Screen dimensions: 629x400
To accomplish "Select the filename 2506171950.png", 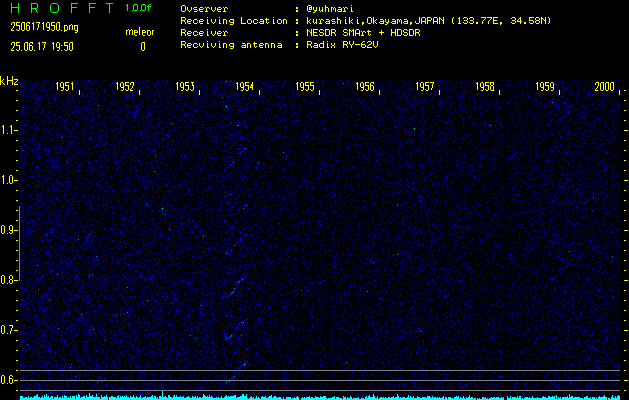I will [x=45, y=27].
